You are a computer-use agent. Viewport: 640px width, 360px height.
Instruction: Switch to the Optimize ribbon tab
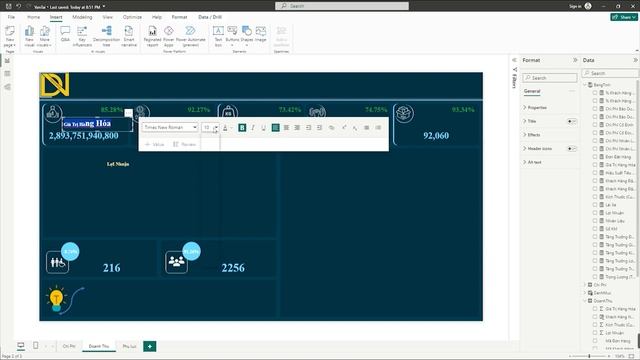click(132, 17)
